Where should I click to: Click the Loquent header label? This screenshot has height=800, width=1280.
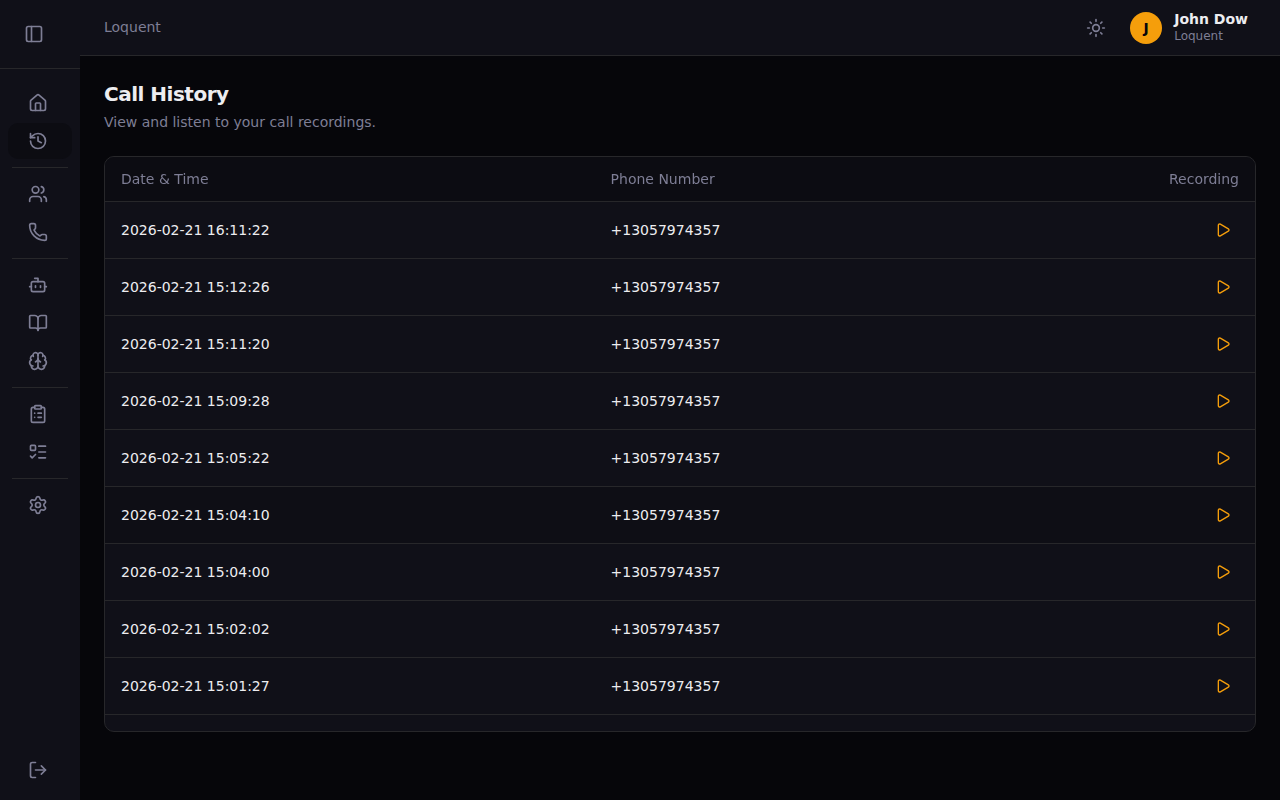[132, 27]
